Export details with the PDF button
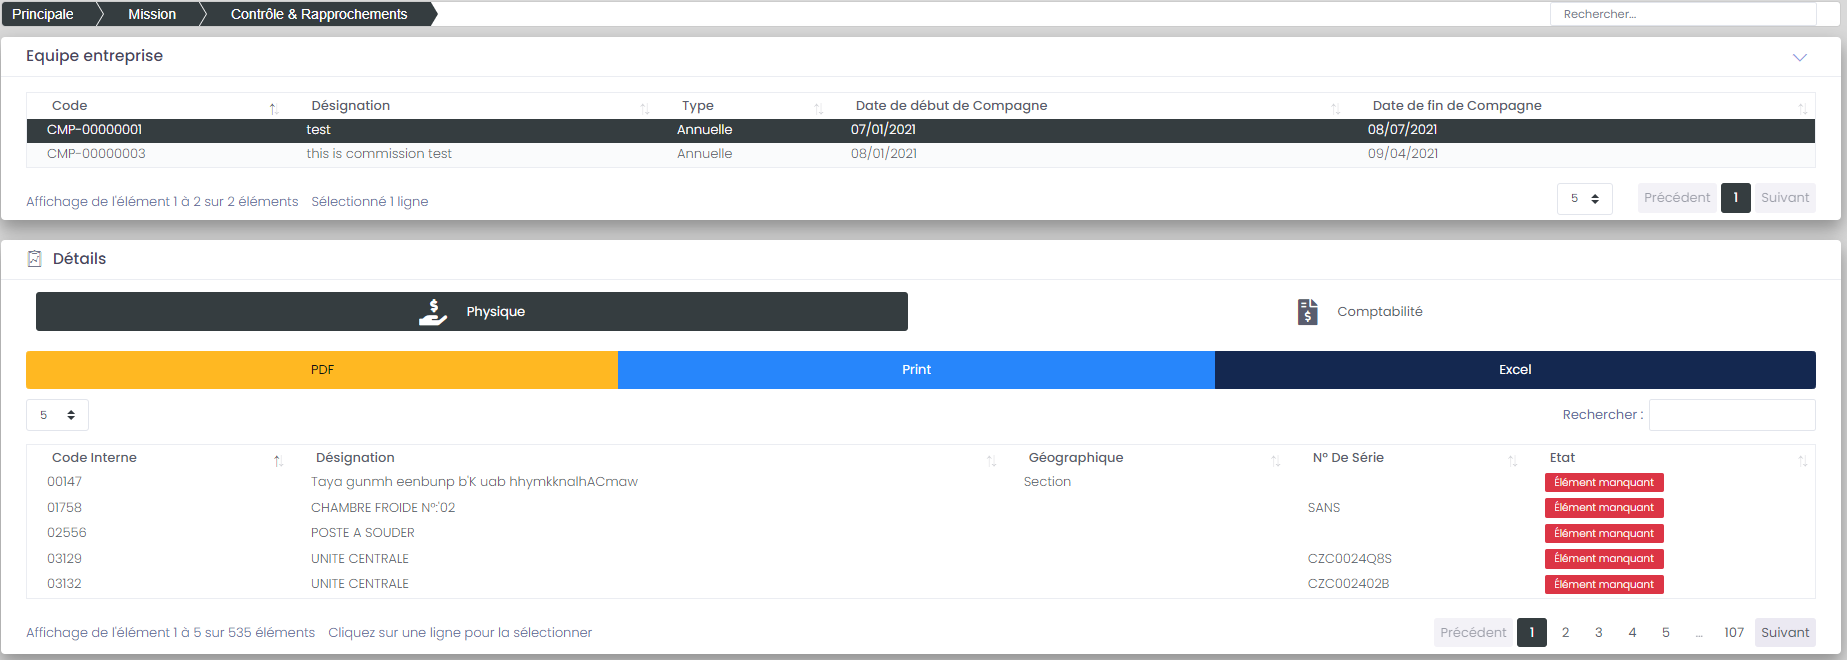The height and width of the screenshot is (660, 1847). click(322, 370)
